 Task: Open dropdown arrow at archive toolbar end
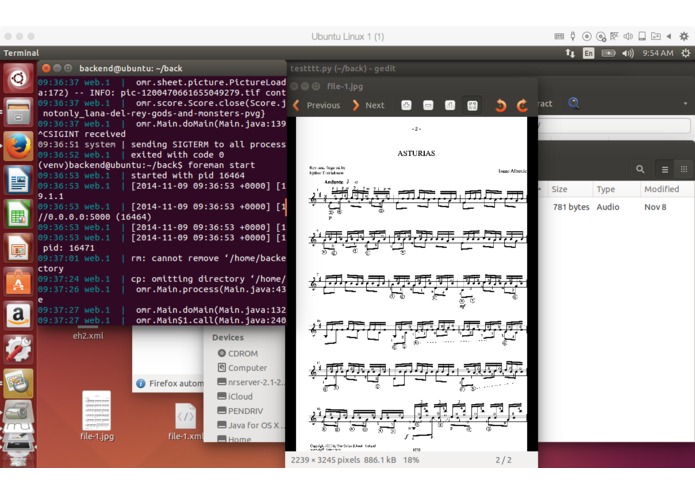[x=685, y=104]
